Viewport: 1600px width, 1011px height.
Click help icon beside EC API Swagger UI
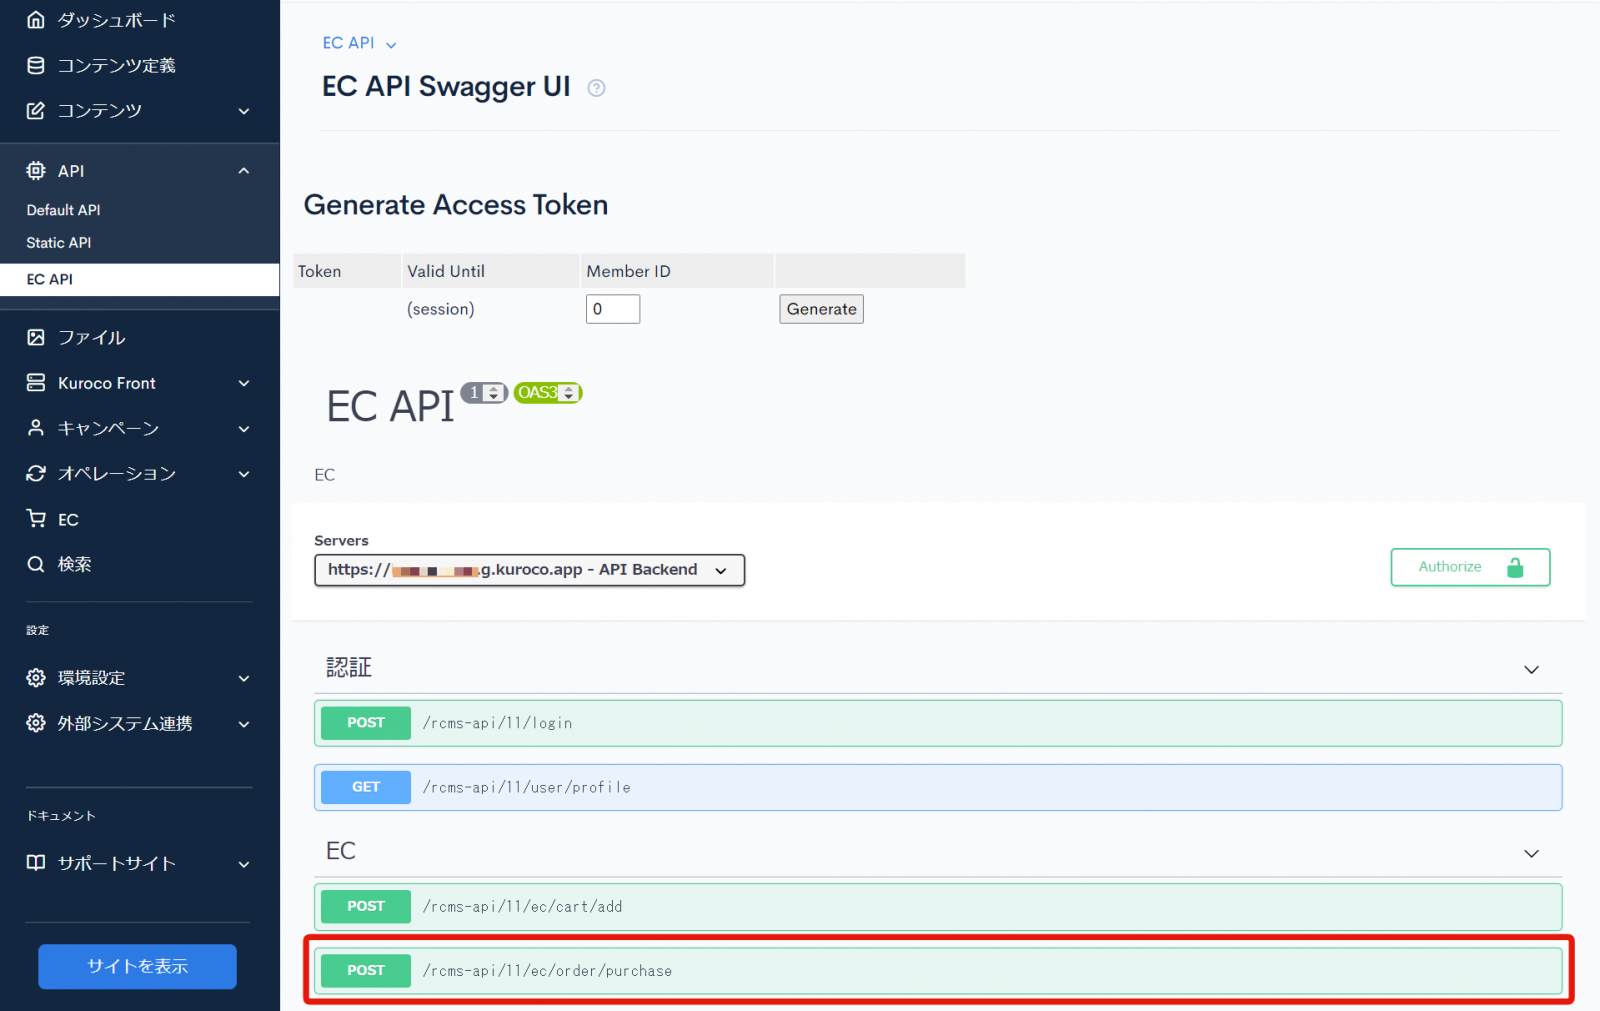(596, 88)
